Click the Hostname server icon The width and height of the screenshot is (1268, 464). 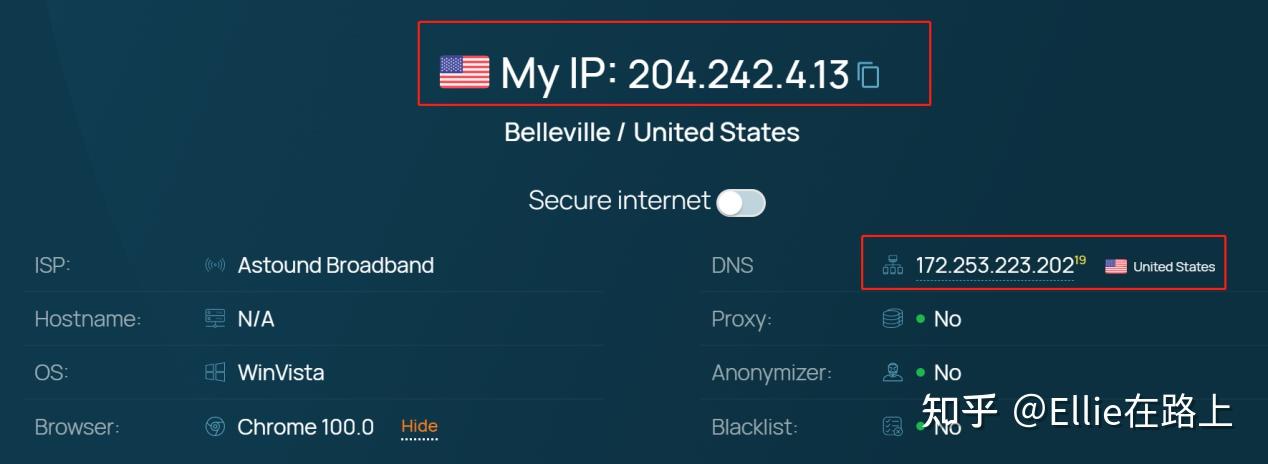(215, 319)
